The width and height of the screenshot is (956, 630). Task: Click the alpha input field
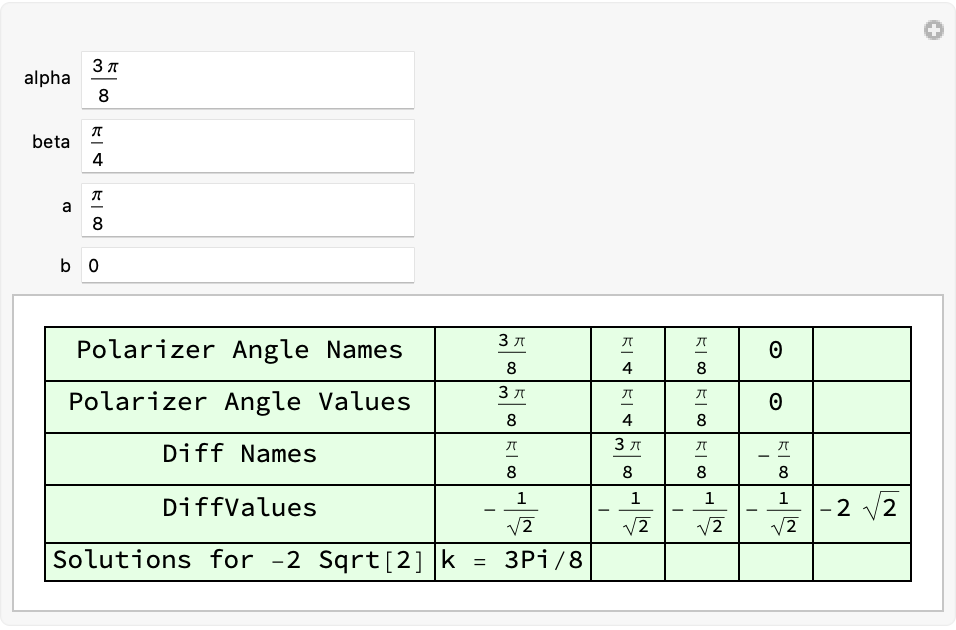click(x=248, y=80)
